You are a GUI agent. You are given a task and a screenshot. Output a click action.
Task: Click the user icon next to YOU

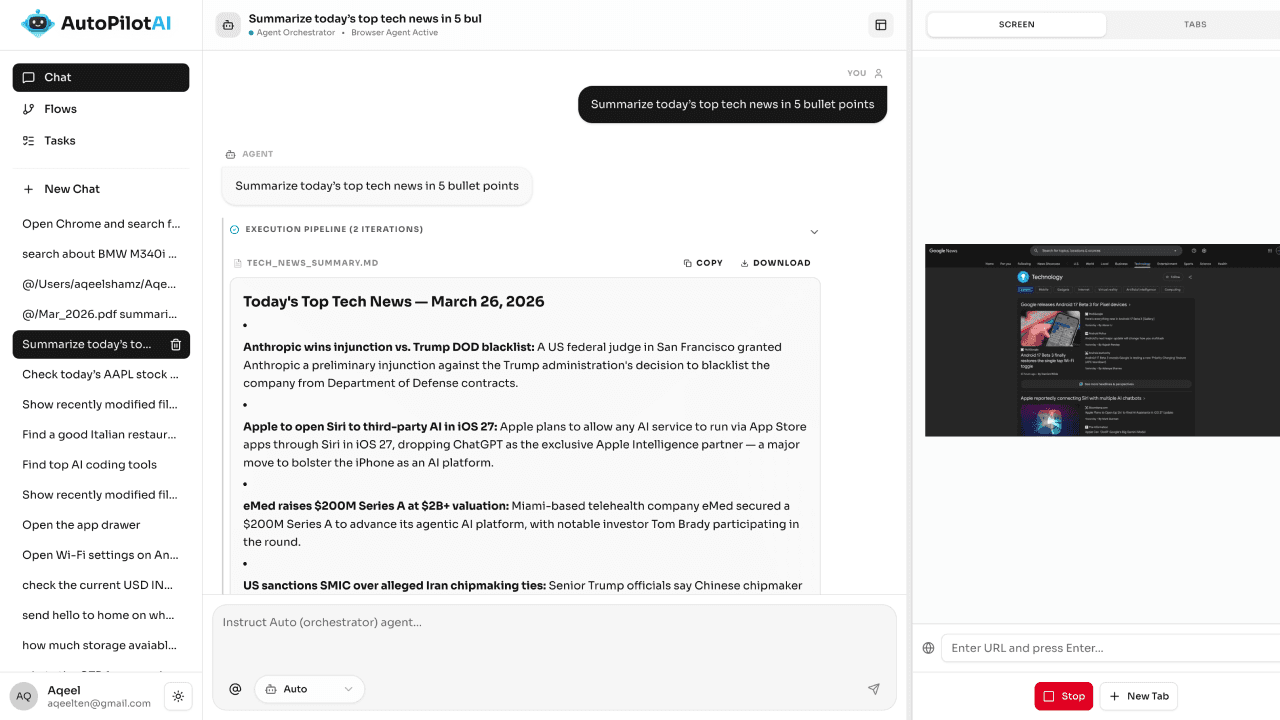click(879, 73)
